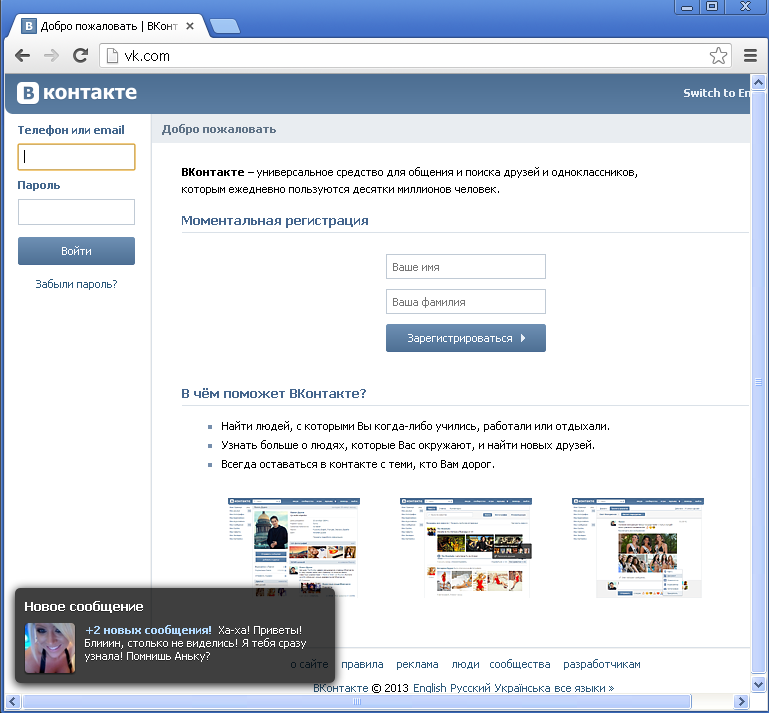Click the 'Switch to English' link

click(x=717, y=93)
